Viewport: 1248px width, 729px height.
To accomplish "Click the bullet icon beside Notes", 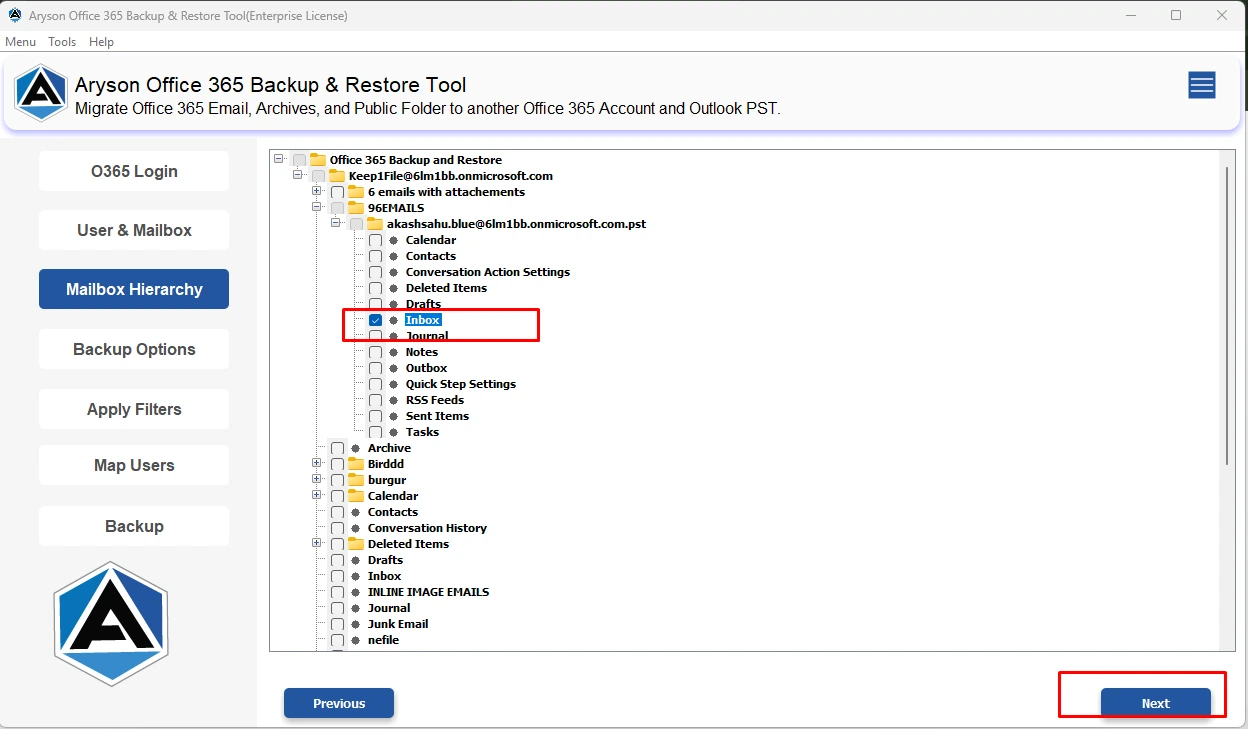I will tap(393, 352).
